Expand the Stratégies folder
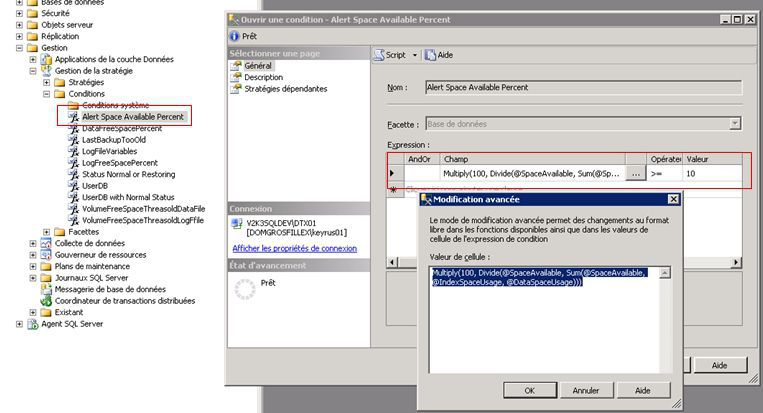The height and width of the screenshot is (413, 763). click(x=47, y=83)
